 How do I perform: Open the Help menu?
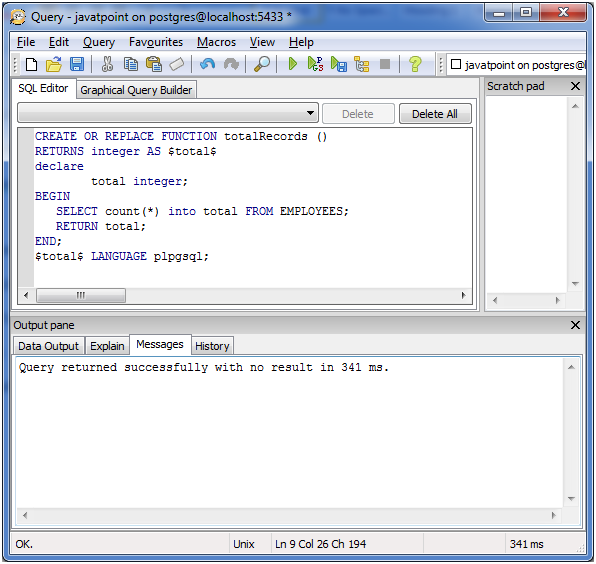pos(301,42)
